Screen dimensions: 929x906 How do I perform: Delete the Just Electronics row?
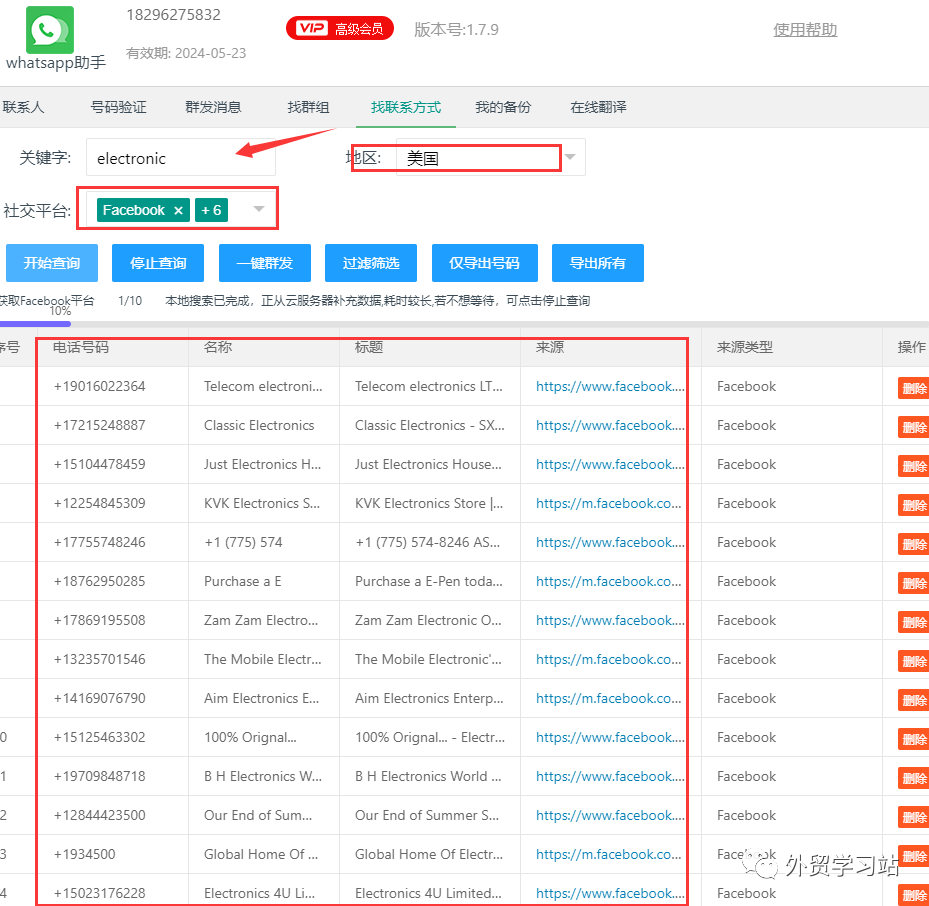click(x=914, y=467)
